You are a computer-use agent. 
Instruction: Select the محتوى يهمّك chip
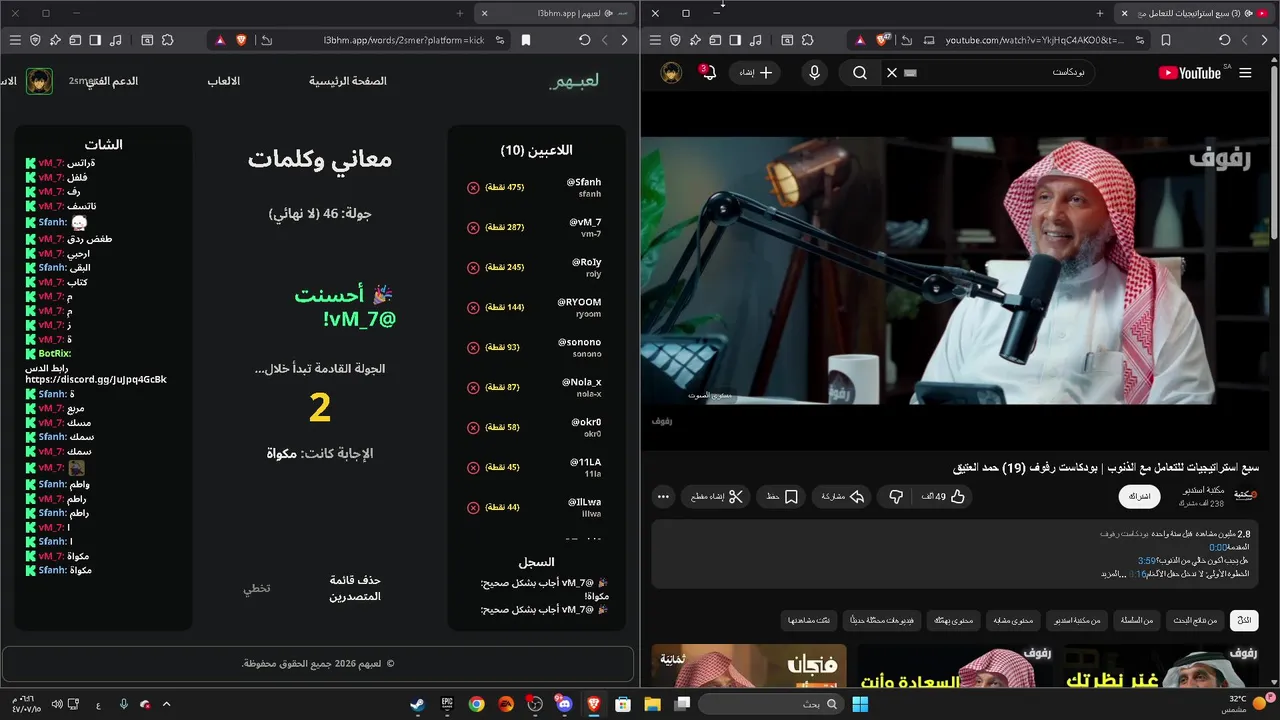pyautogui.click(x=954, y=621)
